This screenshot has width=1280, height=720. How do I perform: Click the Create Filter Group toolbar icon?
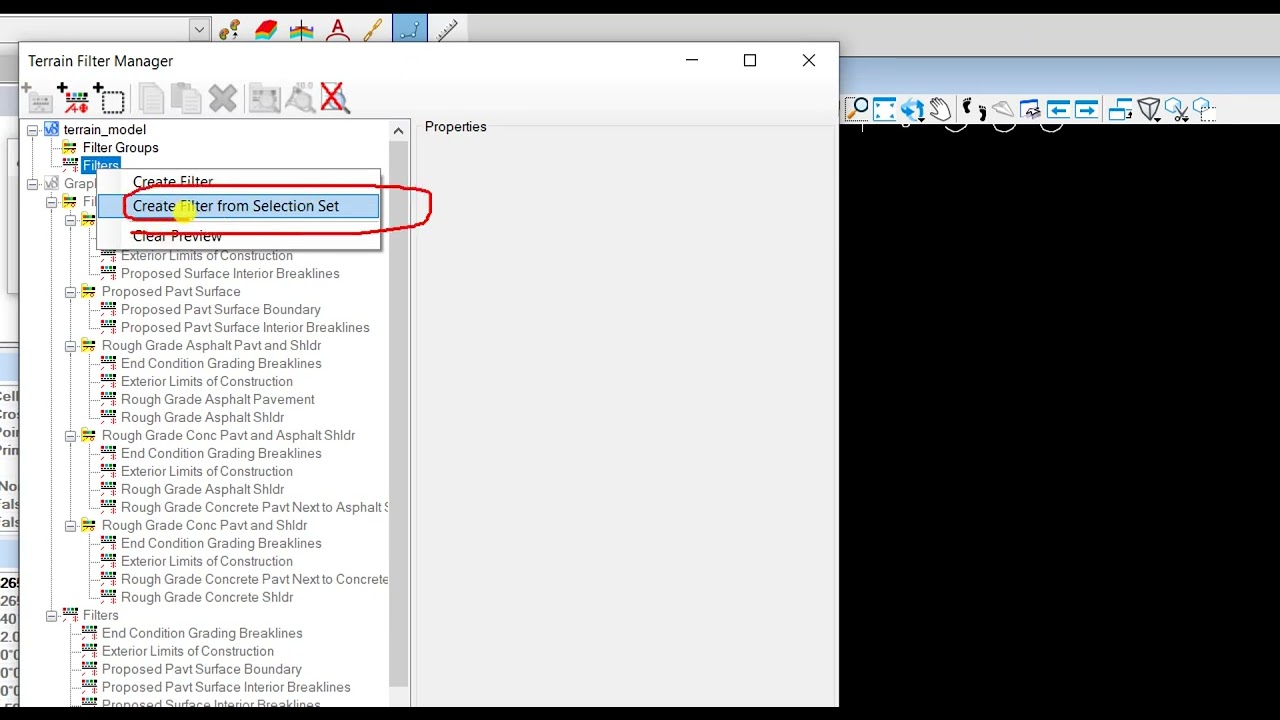click(39, 98)
